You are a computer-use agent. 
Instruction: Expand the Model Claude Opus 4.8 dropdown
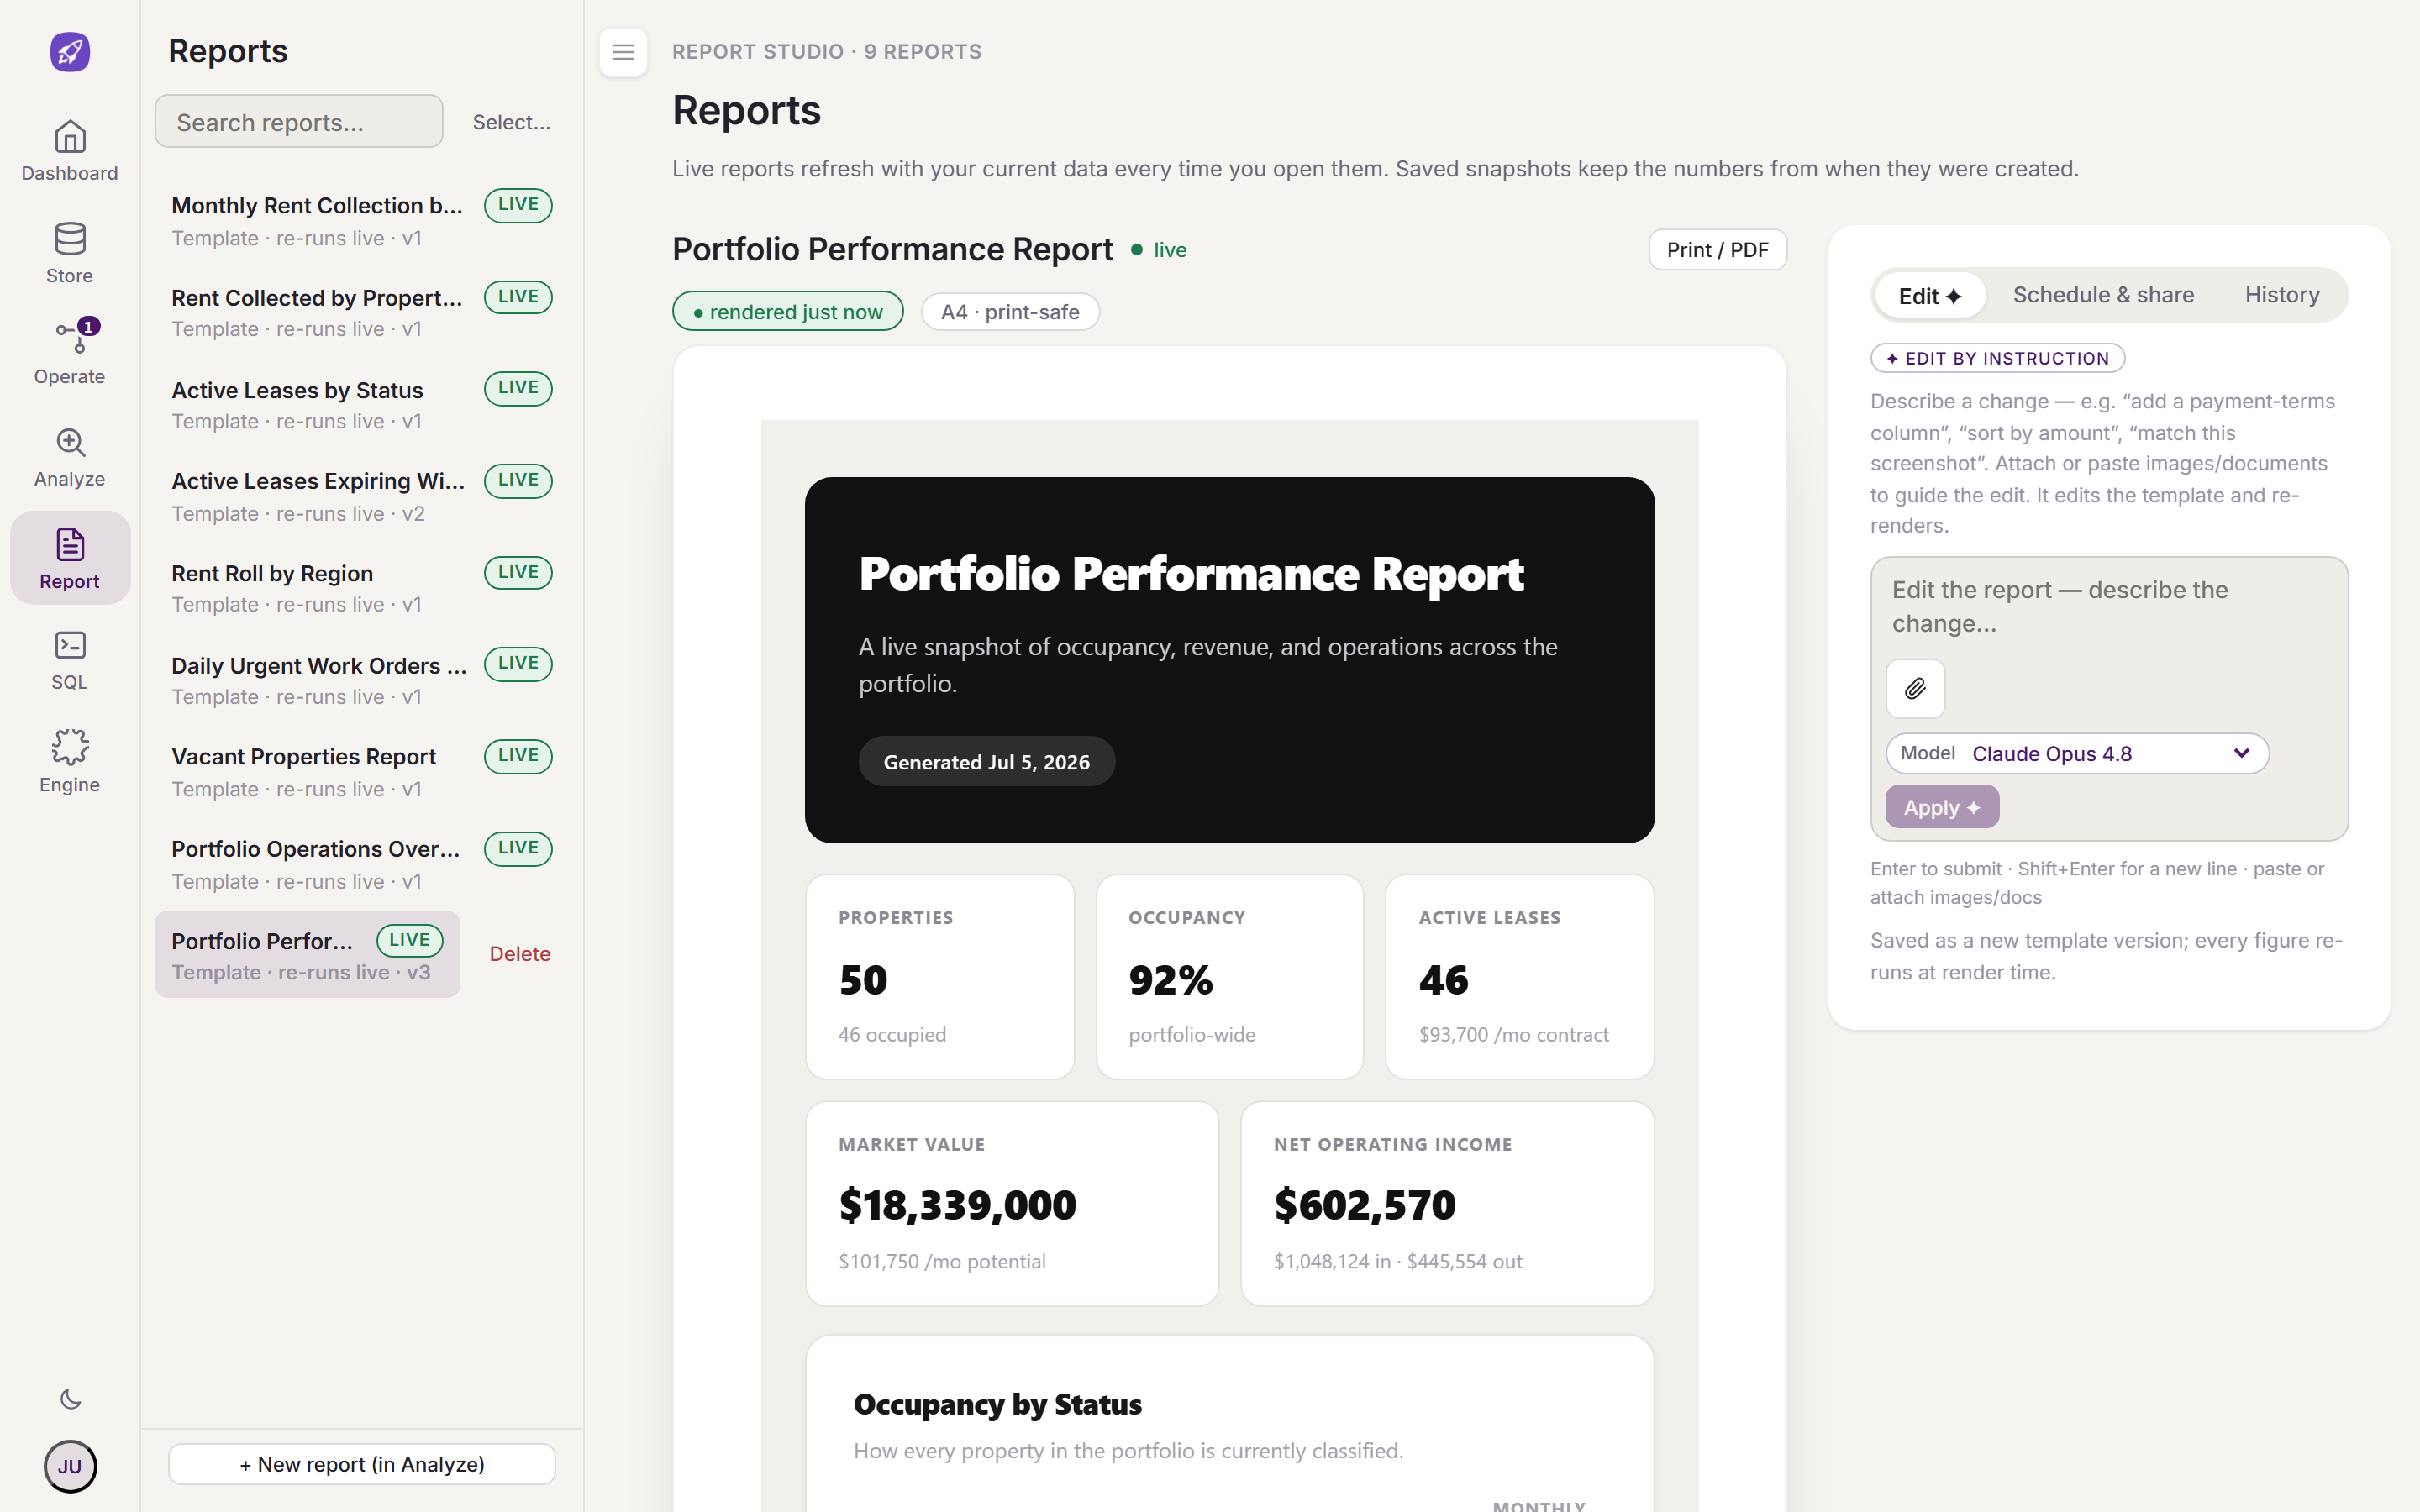click(x=2077, y=753)
